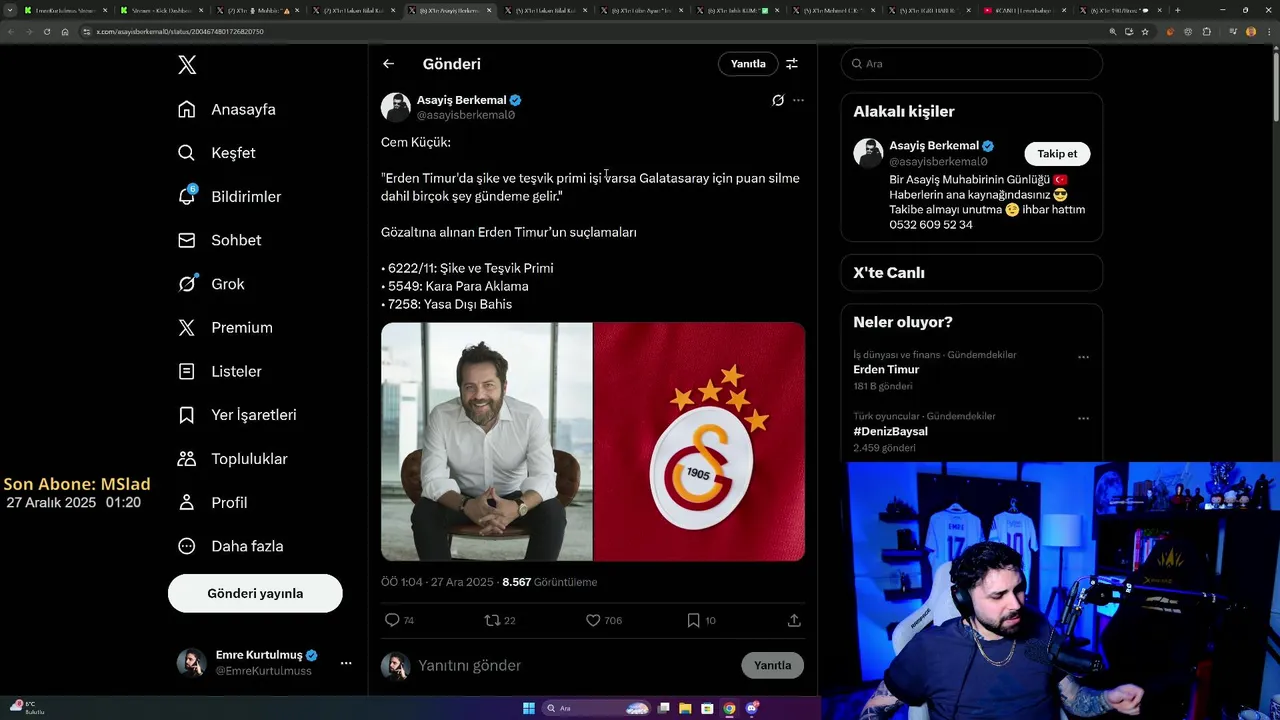Open Erden Timur photo in post
Screen dimensions: 1280x720
487,441
